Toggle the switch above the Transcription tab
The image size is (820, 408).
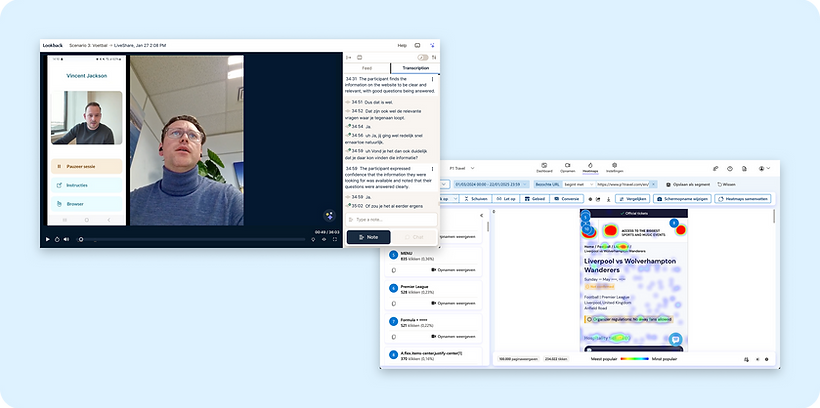point(423,58)
